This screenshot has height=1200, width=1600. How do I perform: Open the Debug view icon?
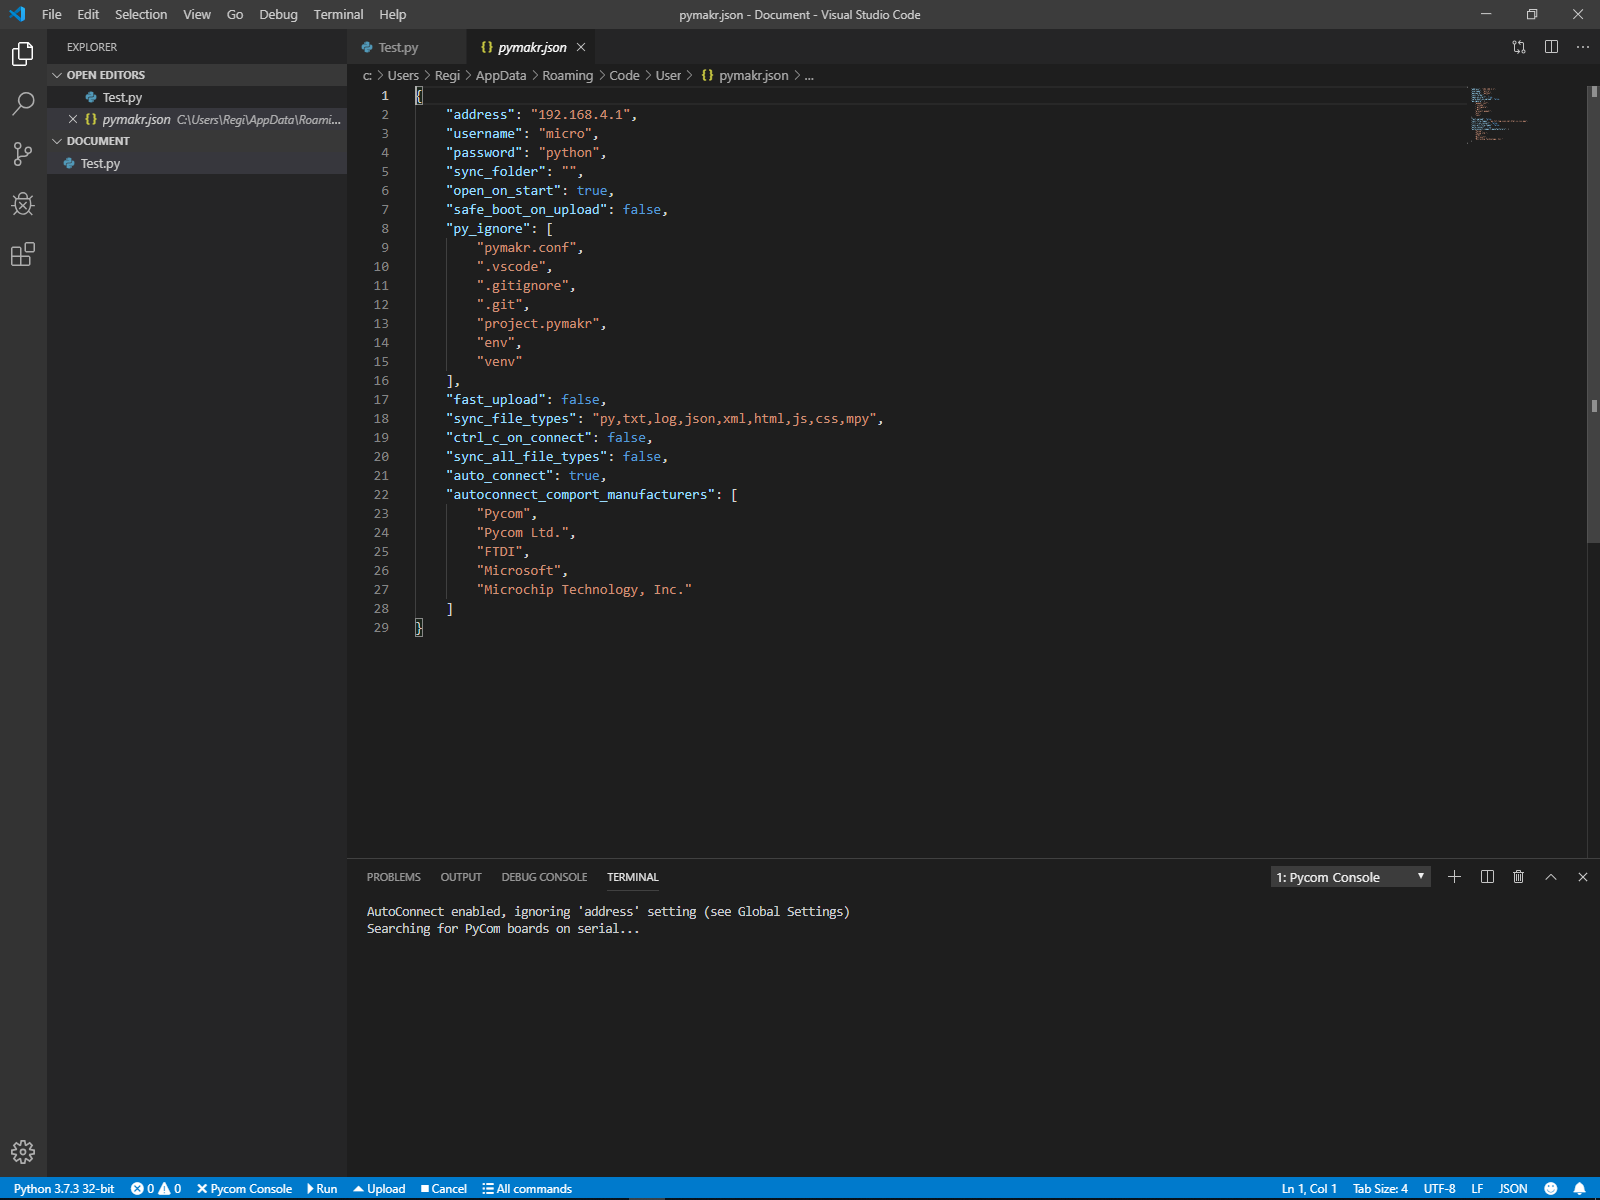(23, 204)
